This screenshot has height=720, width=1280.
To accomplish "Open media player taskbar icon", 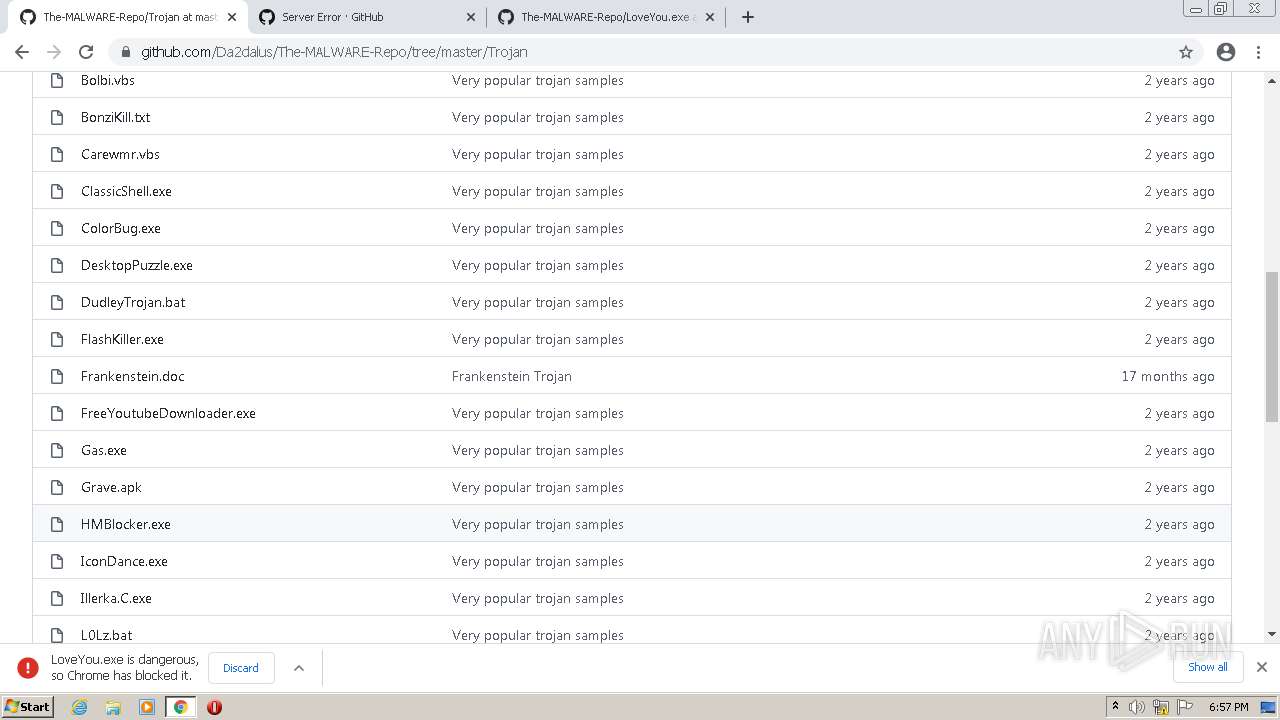I will click(147, 707).
